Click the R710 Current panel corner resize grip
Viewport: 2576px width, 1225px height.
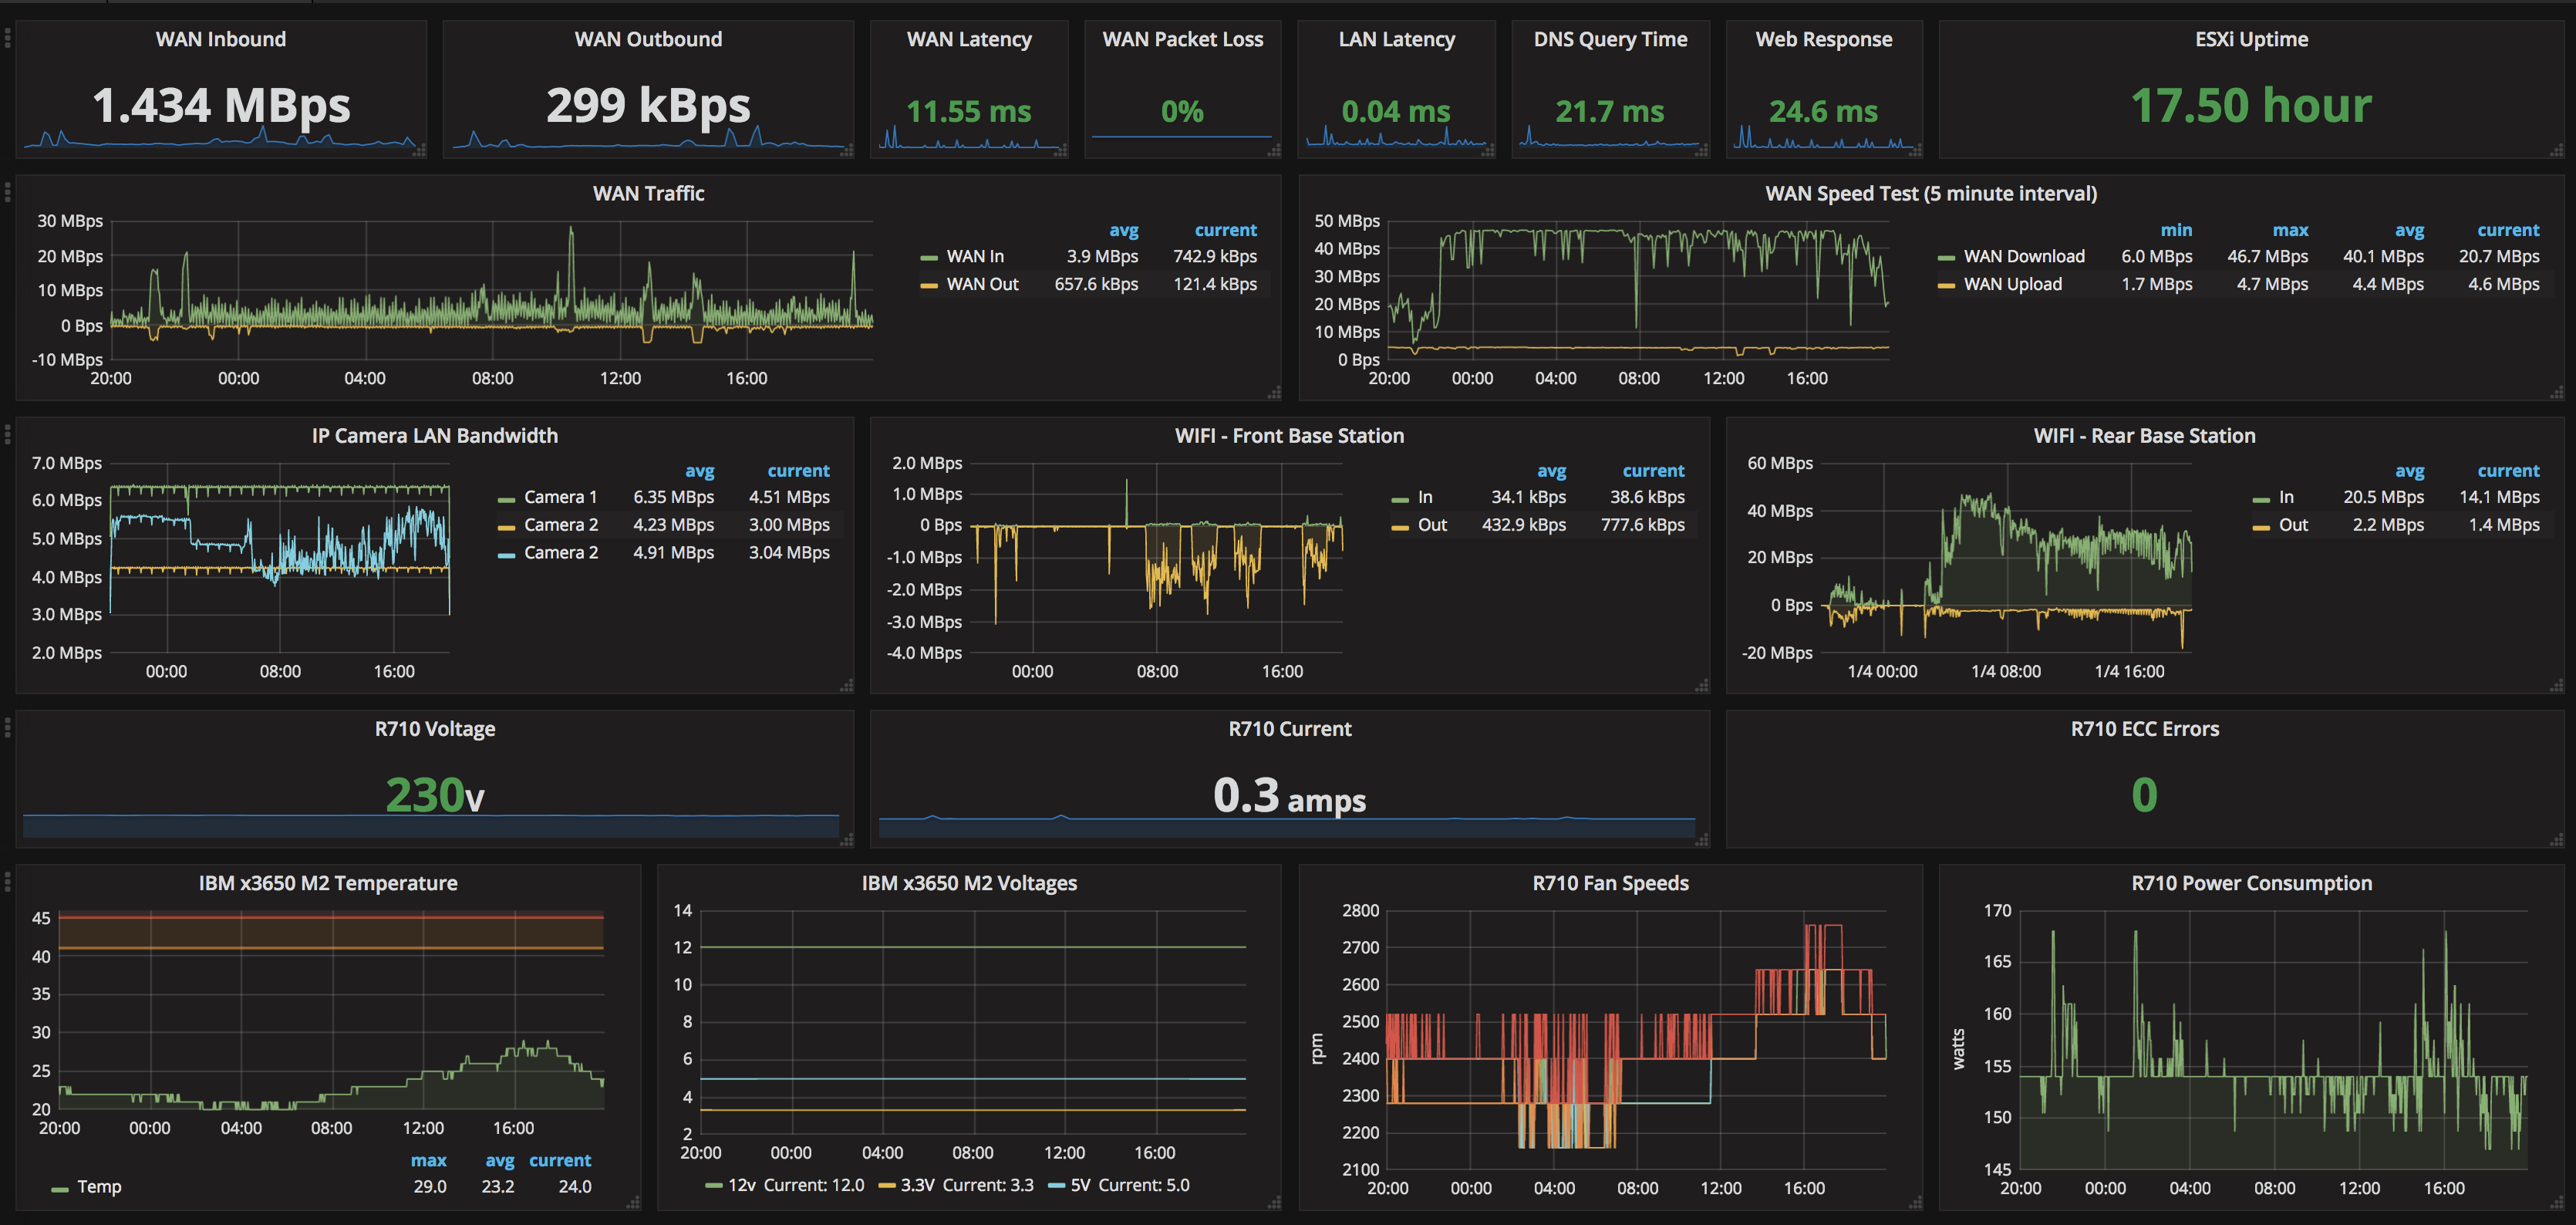(1702, 840)
